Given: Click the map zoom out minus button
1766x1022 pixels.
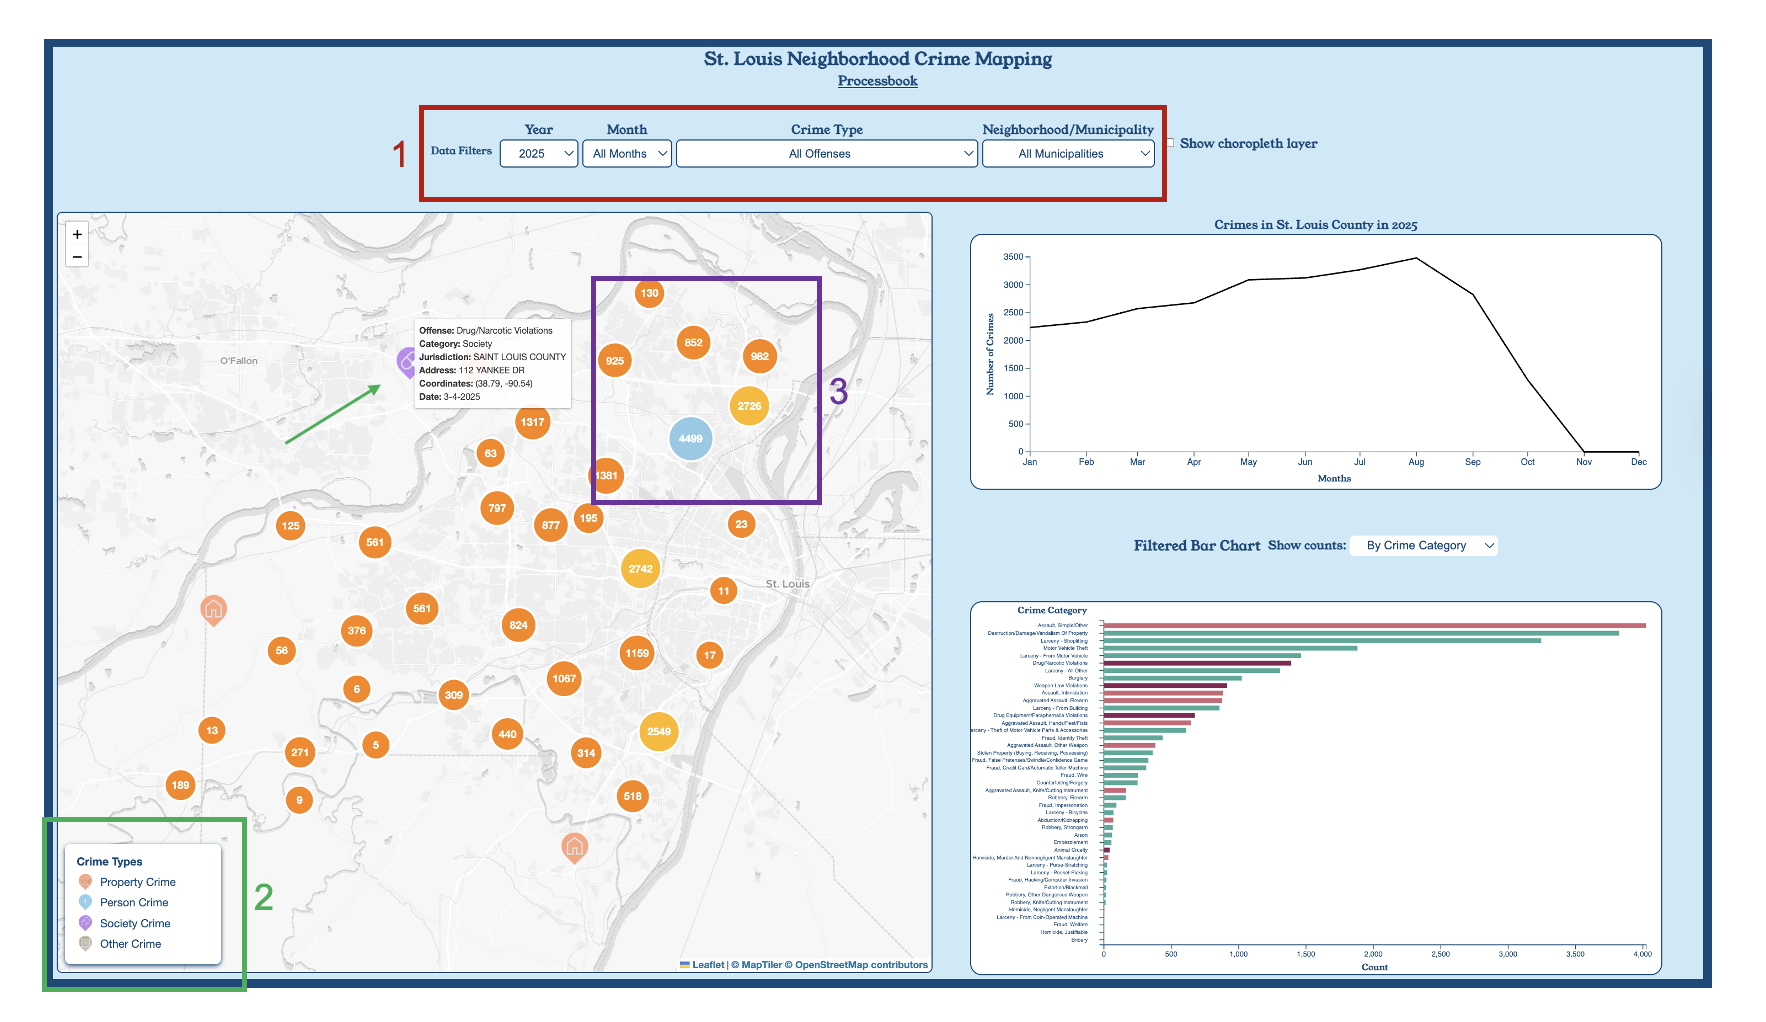Looking at the screenshot, I should [x=77, y=257].
